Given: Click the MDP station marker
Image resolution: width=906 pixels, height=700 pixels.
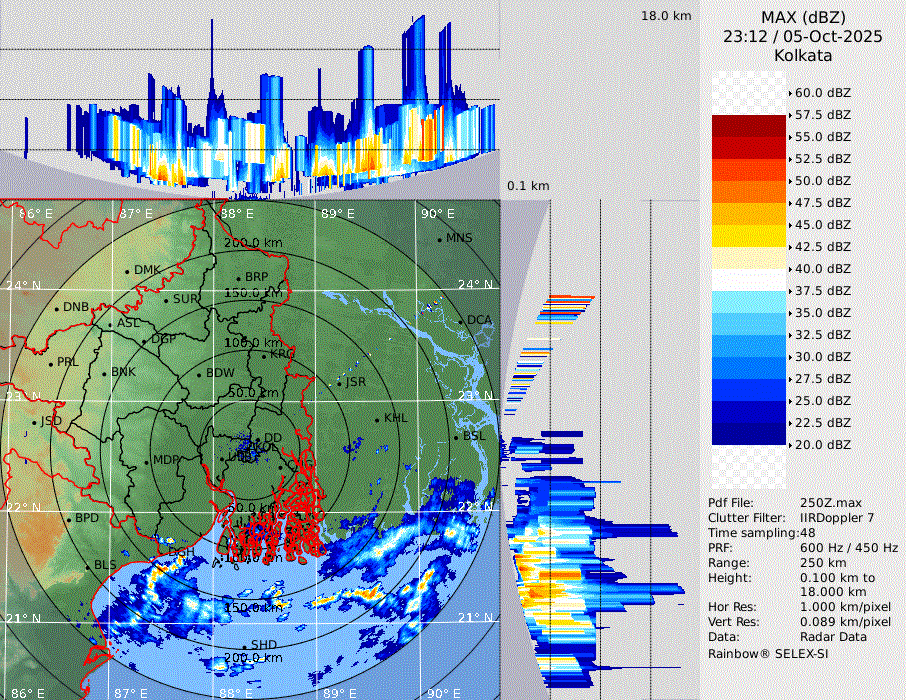Looking at the screenshot, I should point(147,461).
